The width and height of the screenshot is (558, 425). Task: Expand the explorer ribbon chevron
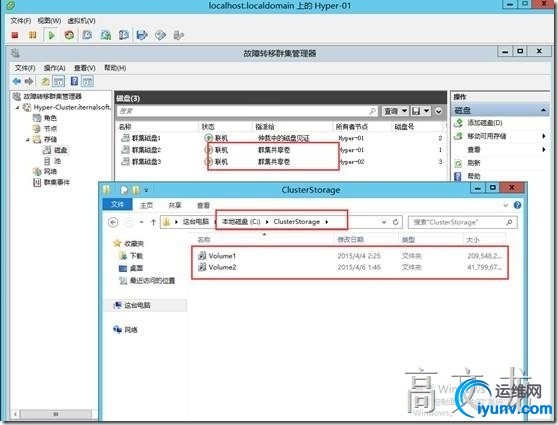pyautogui.click(x=505, y=205)
